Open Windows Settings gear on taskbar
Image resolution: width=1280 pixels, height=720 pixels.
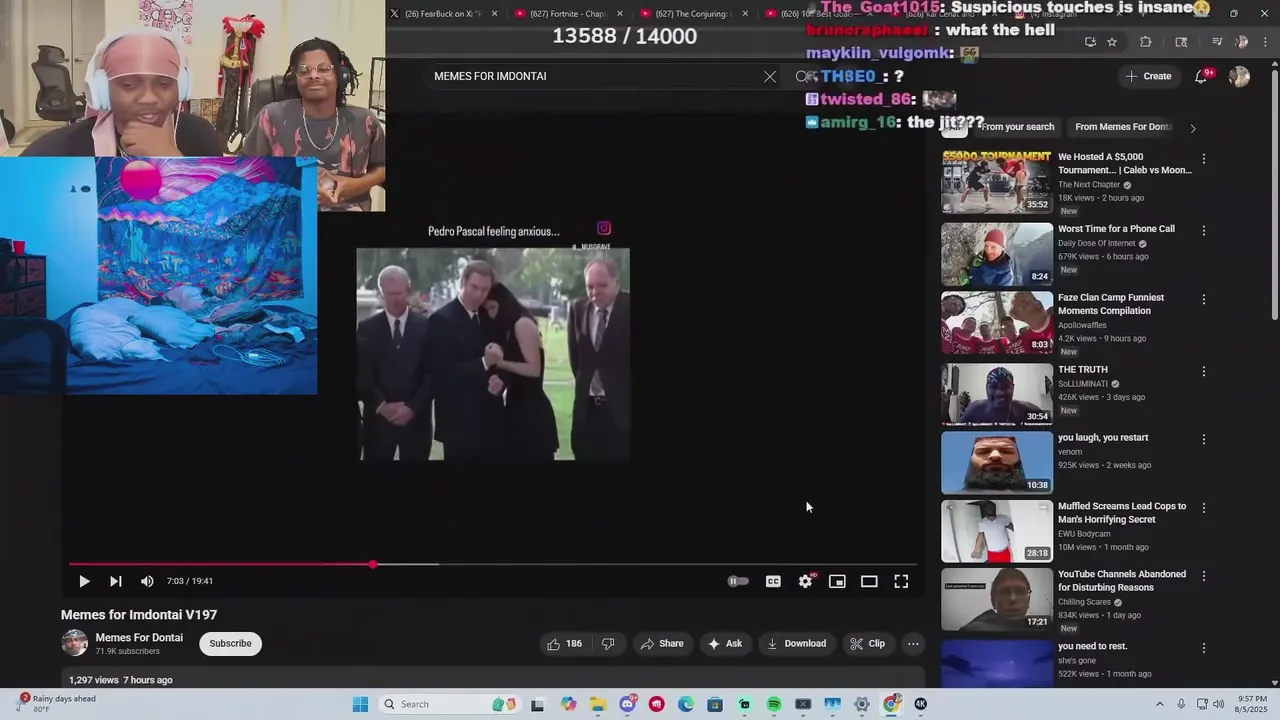862,704
